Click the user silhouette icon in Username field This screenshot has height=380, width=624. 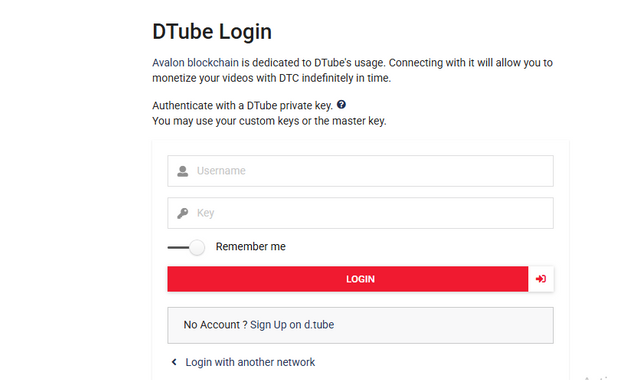tap(183, 171)
